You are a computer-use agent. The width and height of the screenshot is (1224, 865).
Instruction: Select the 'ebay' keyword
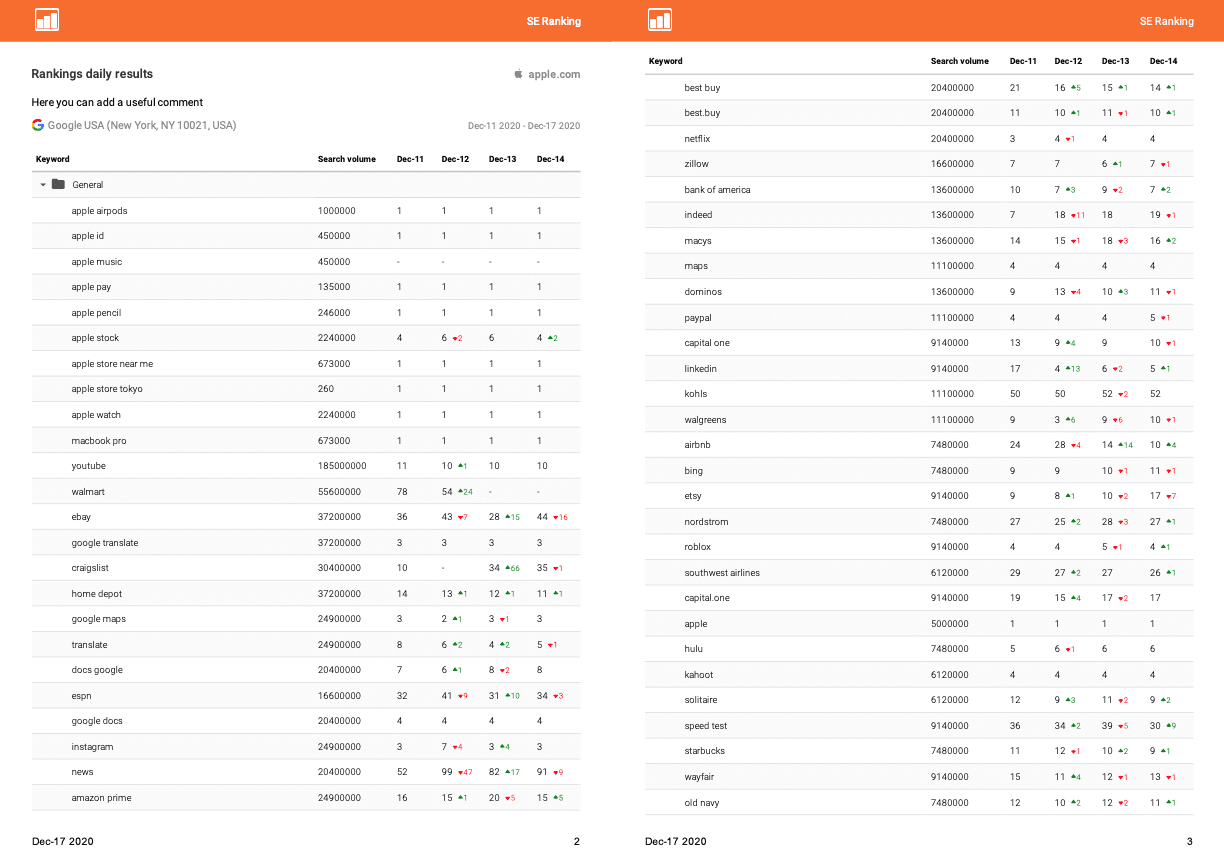coord(82,517)
